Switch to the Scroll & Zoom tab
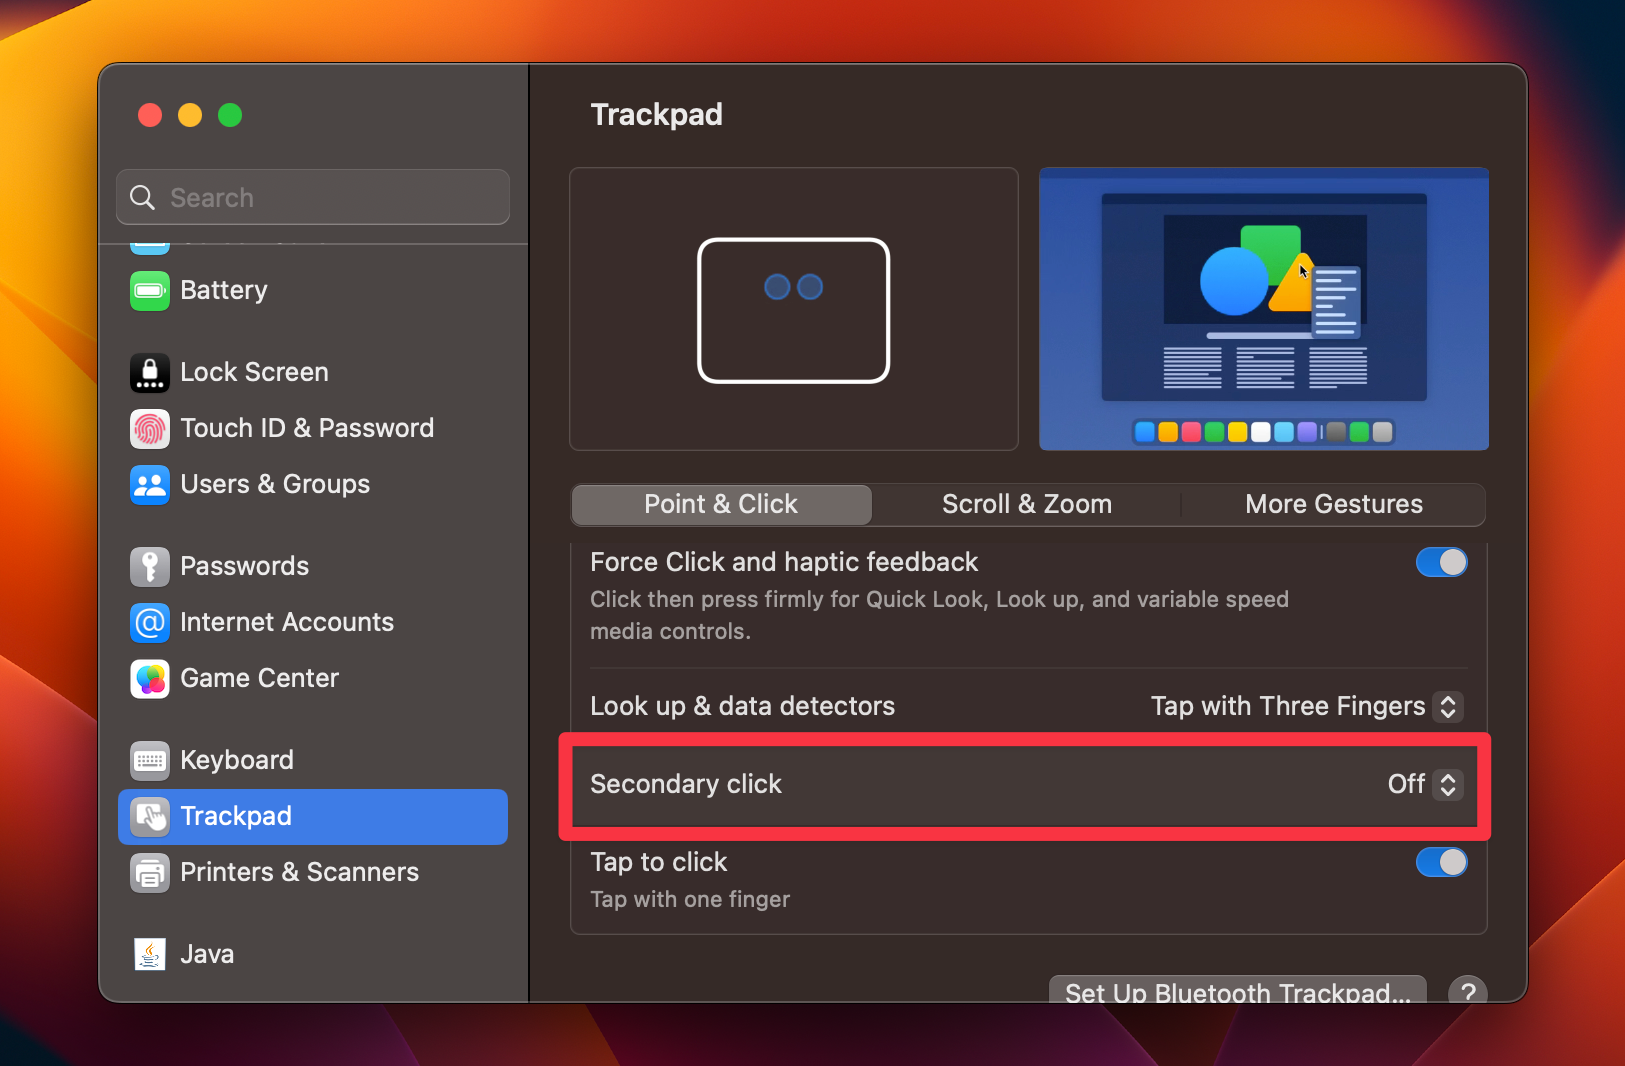The image size is (1625, 1066). tap(1026, 504)
